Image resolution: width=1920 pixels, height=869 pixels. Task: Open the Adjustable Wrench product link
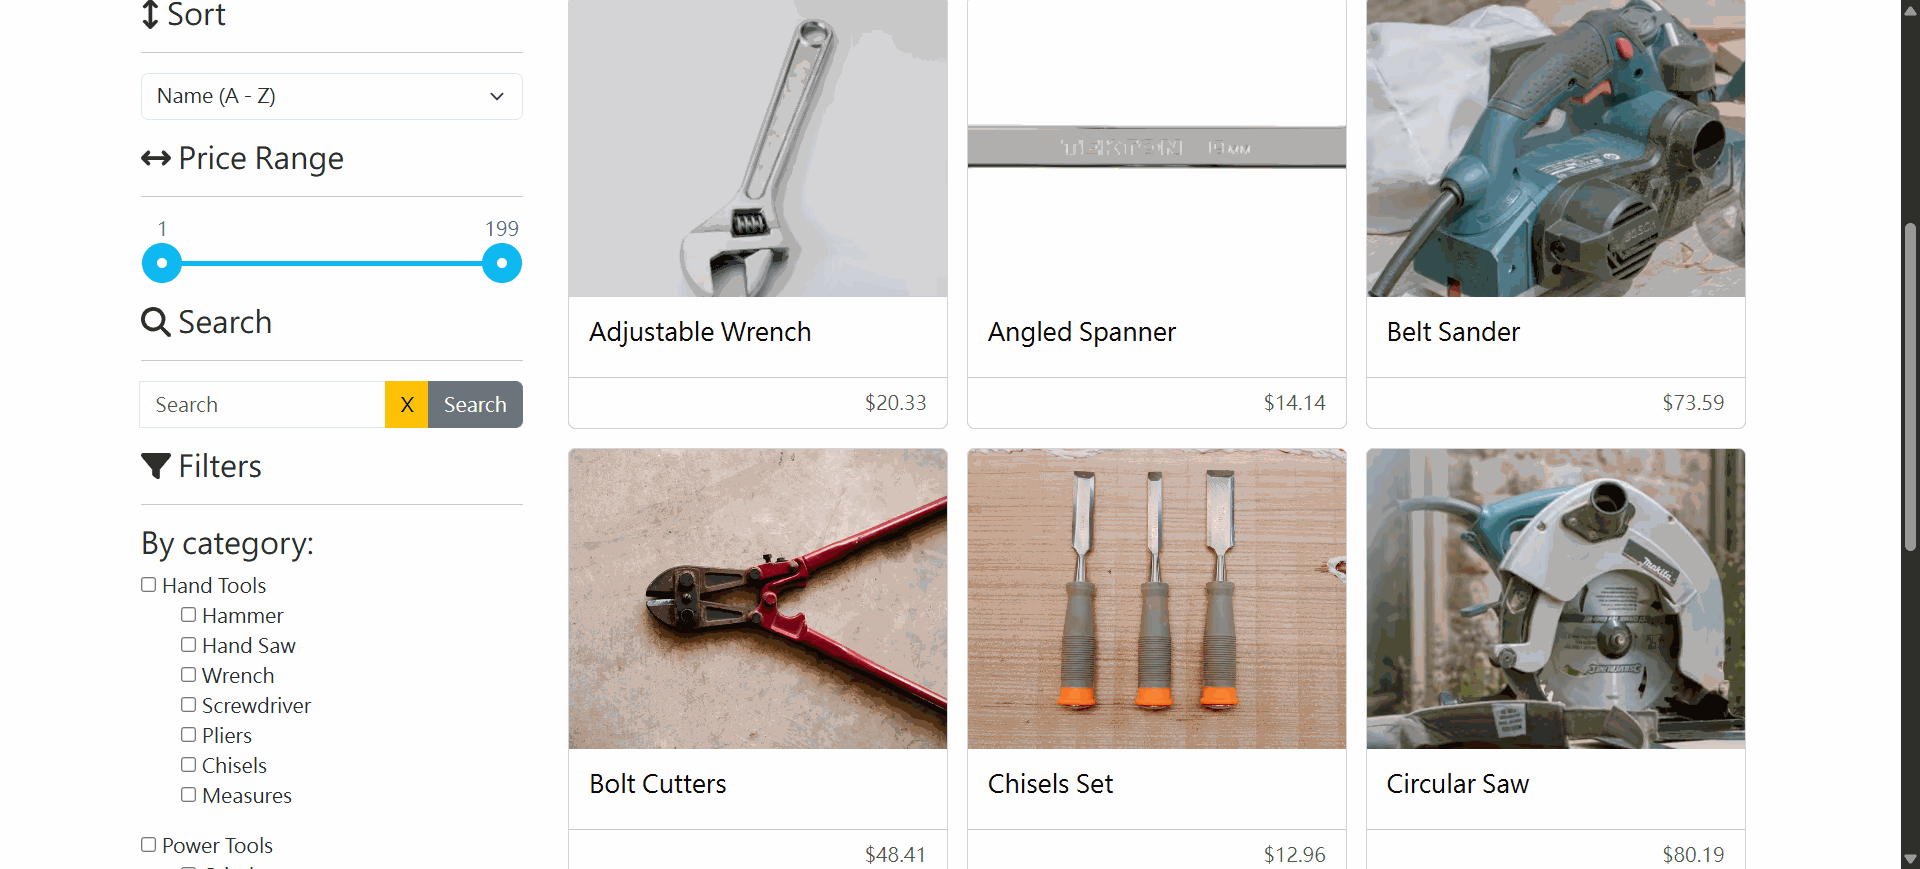[700, 332]
